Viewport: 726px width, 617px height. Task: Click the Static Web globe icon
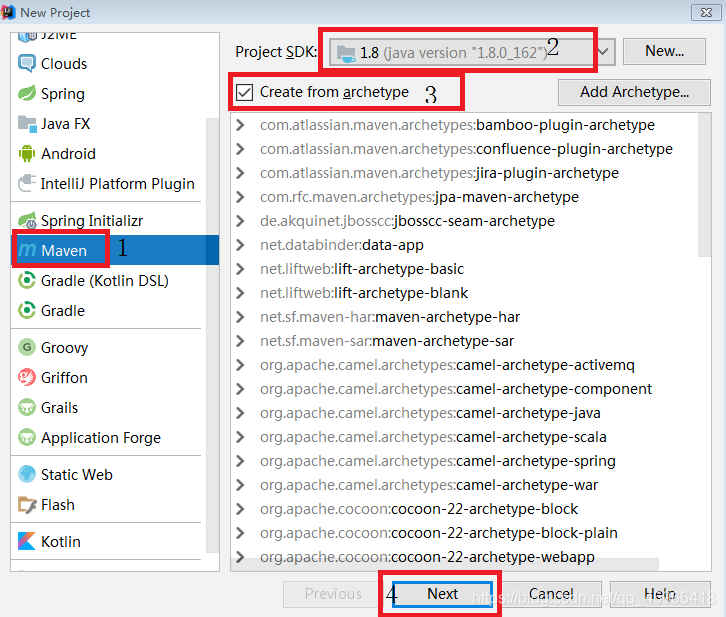pyautogui.click(x=27, y=474)
